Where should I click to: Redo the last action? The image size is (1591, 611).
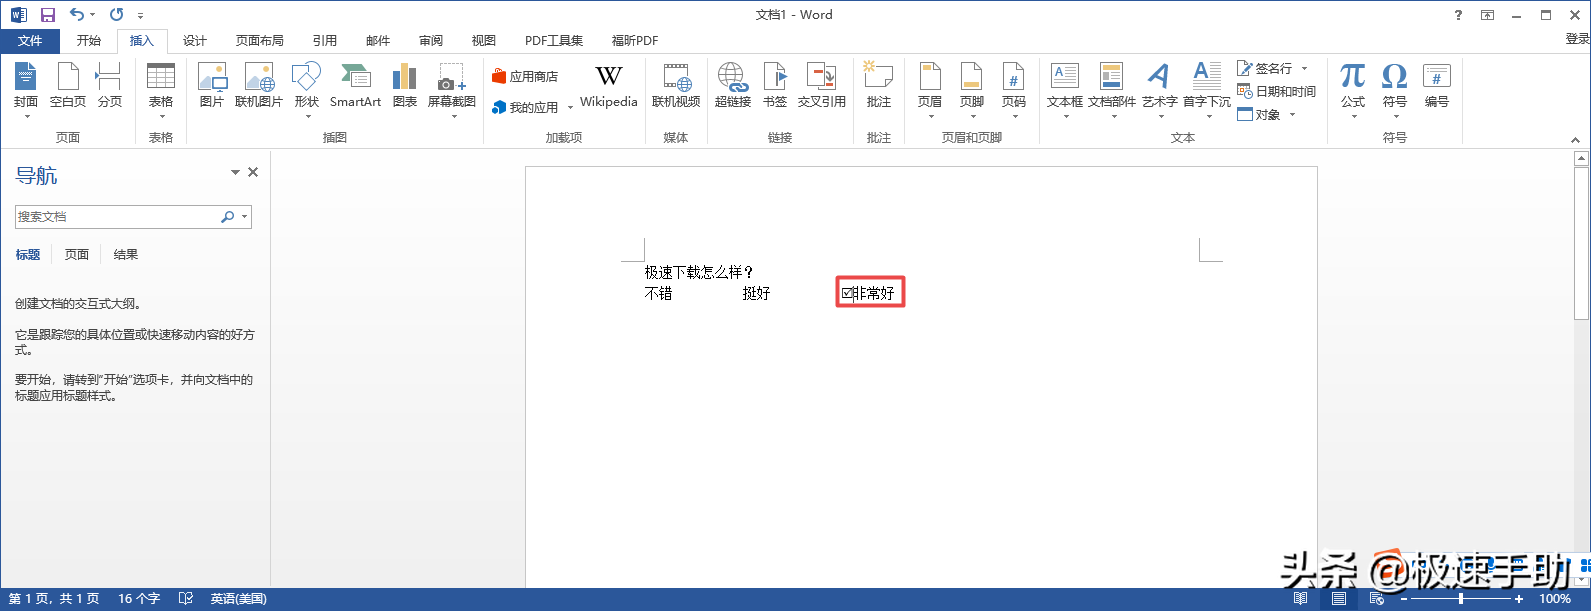[x=117, y=15]
